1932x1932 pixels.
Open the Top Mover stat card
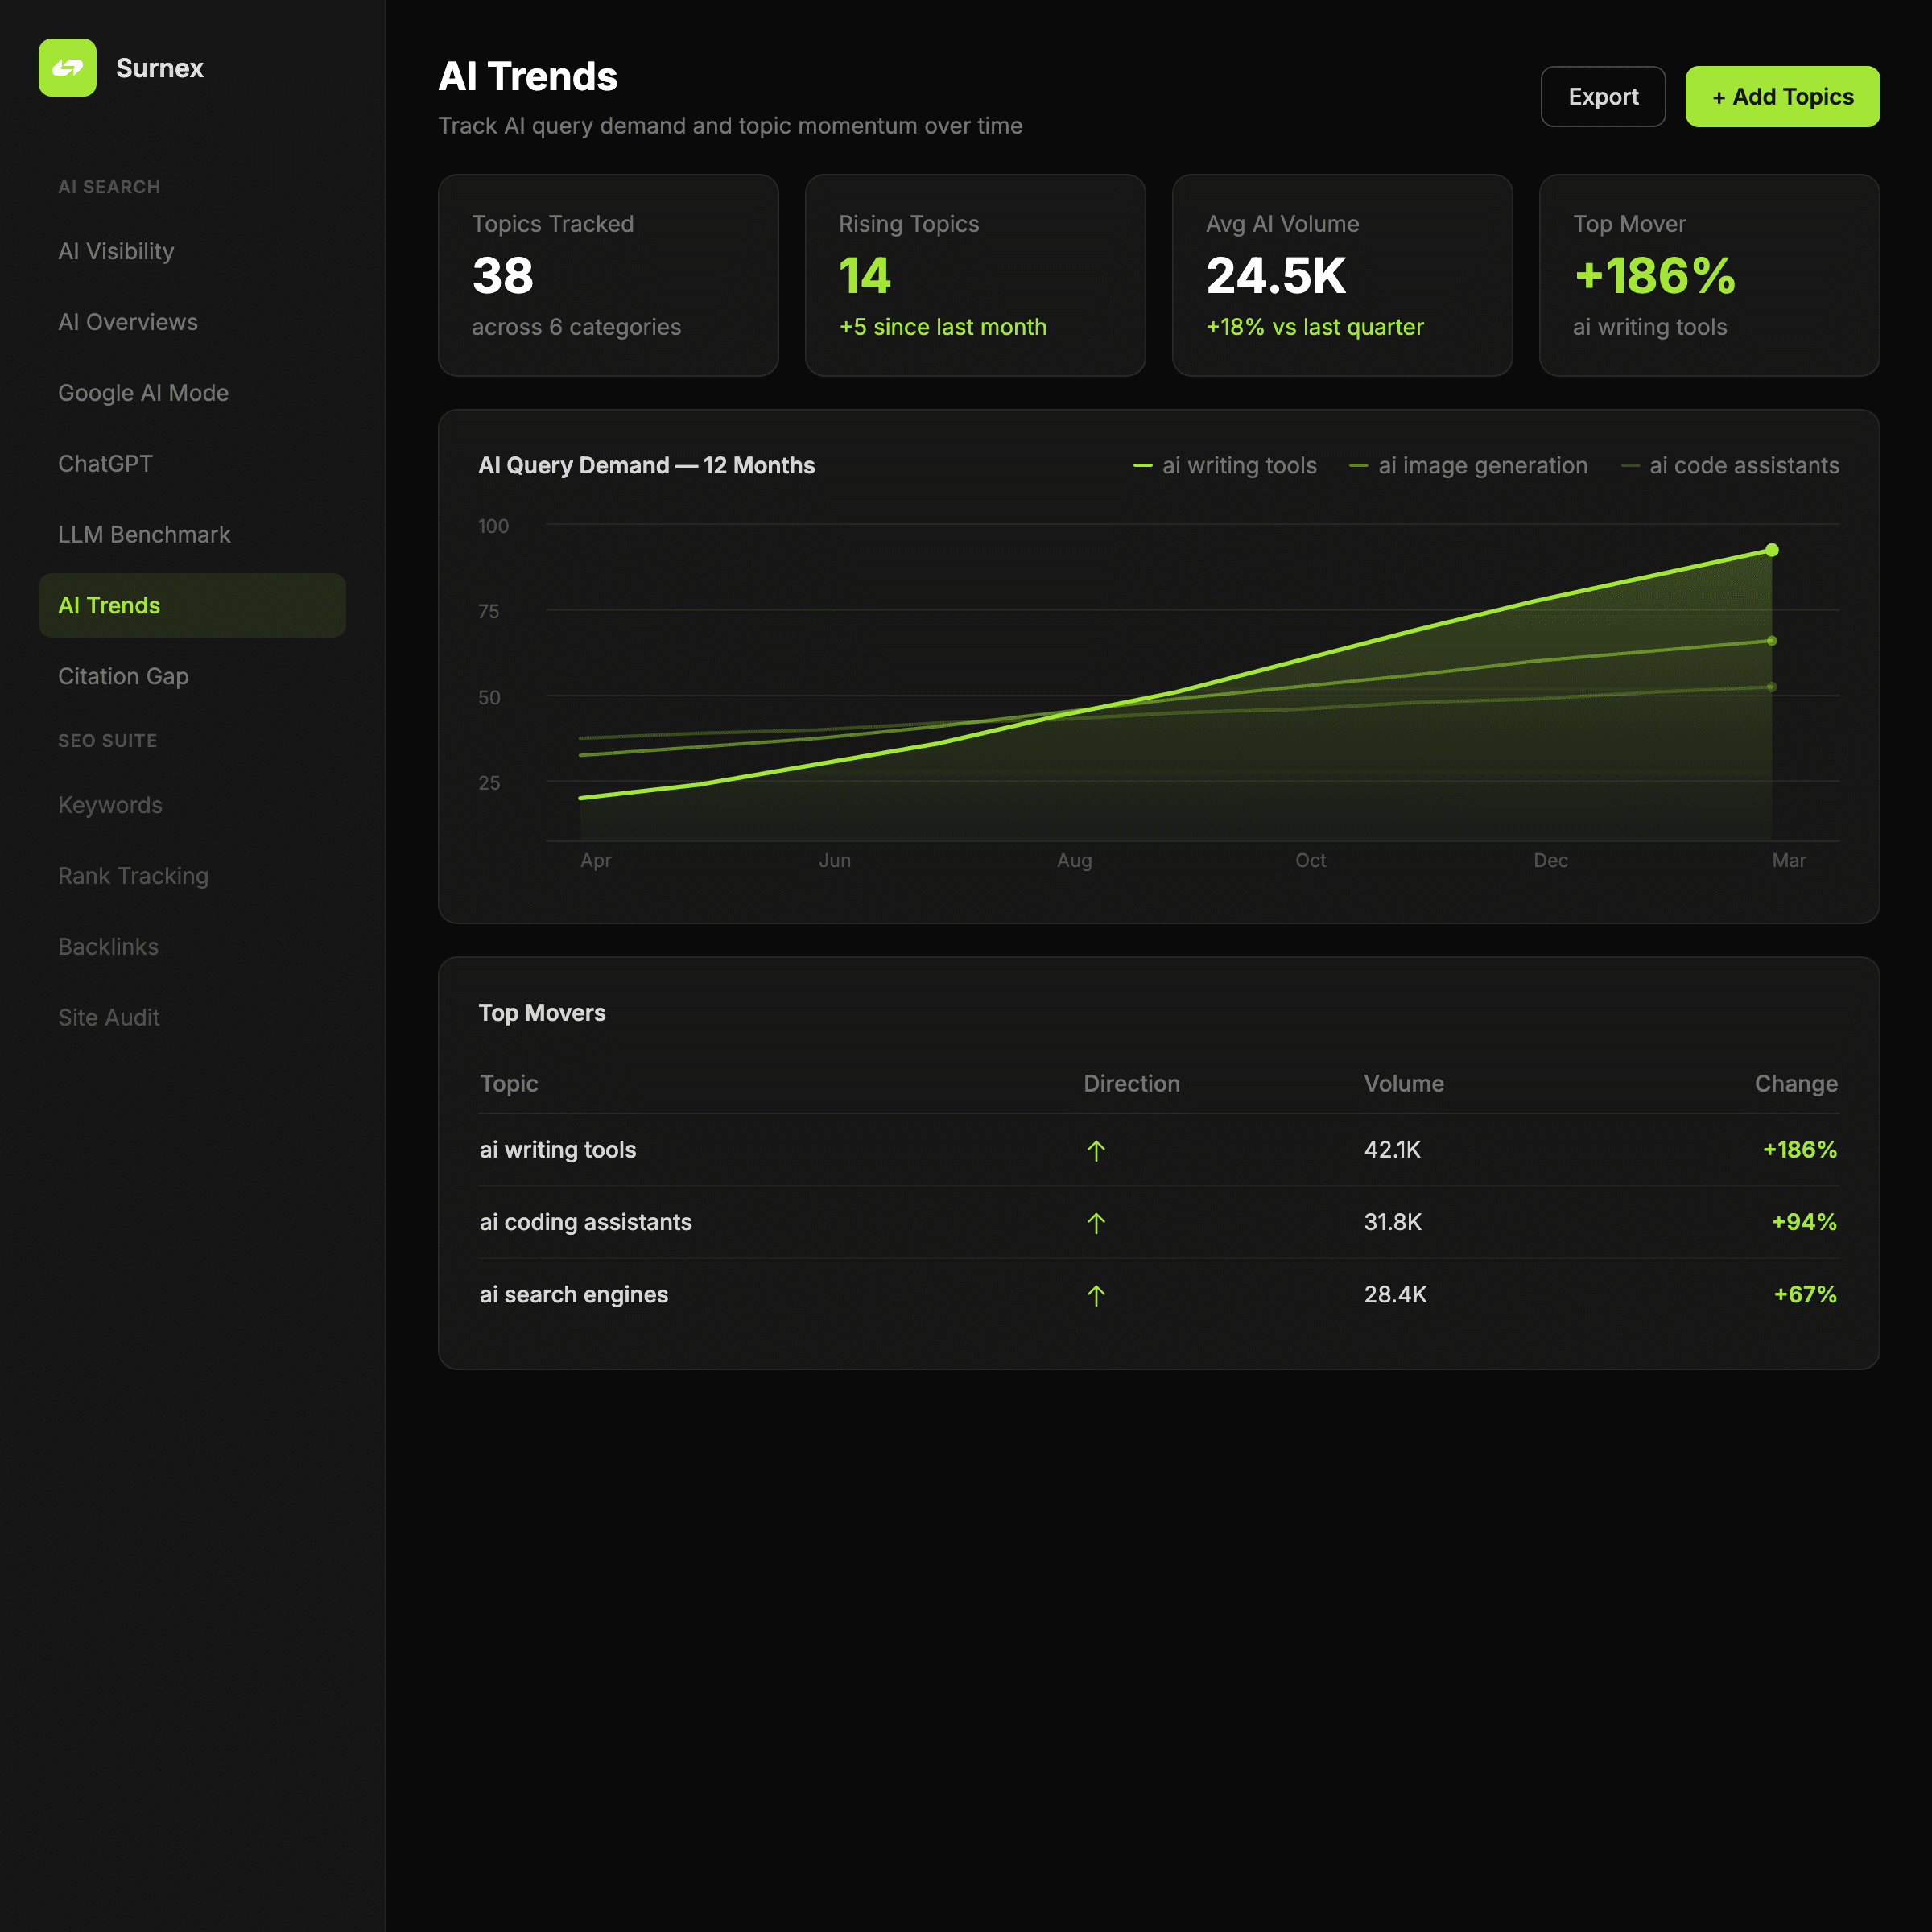click(x=1708, y=275)
